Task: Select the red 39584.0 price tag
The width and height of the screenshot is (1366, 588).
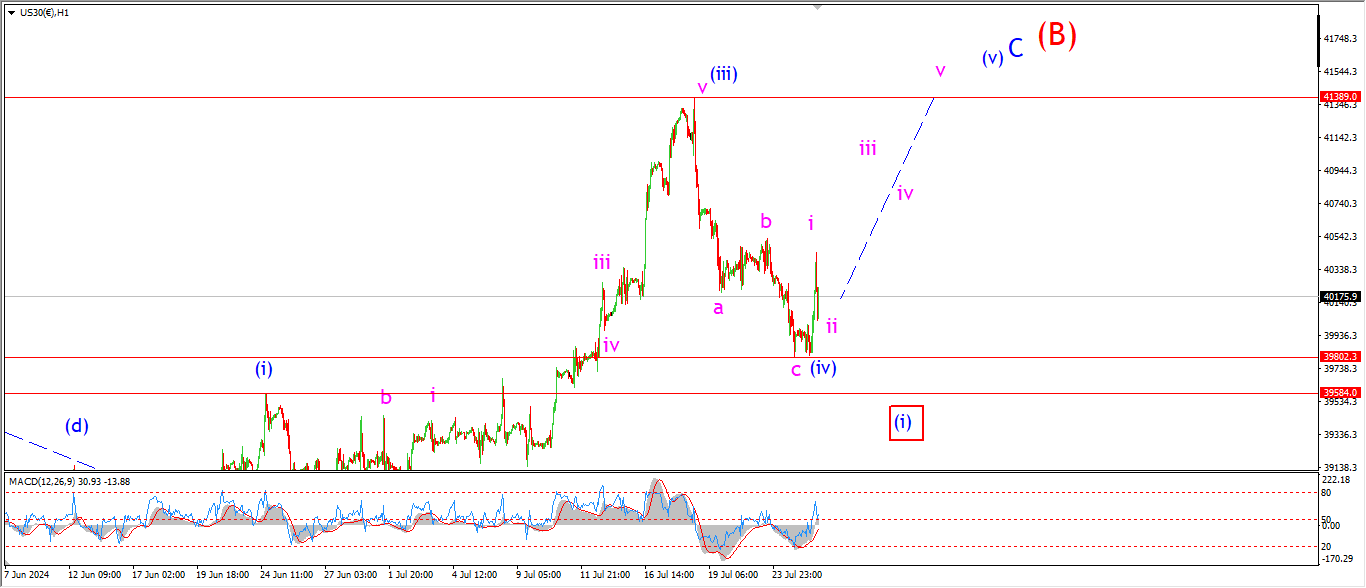Action: click(1341, 393)
